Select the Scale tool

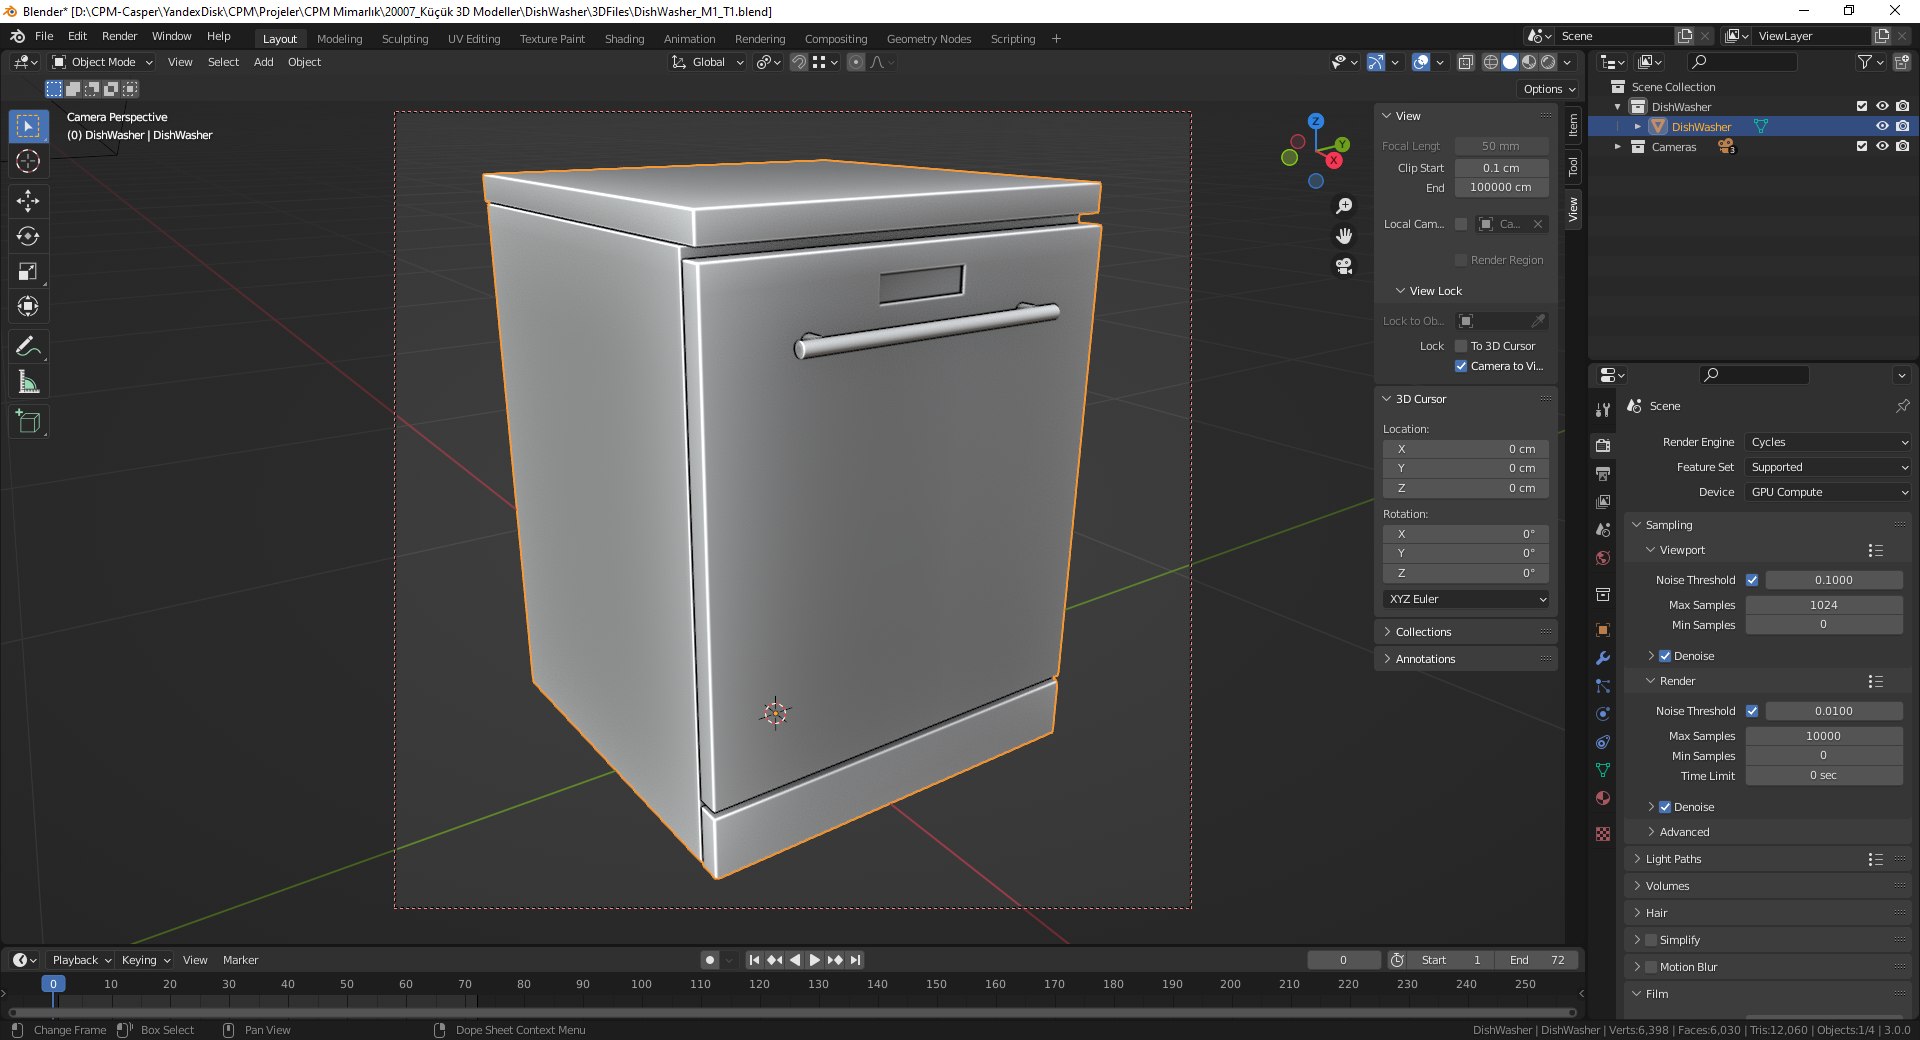[28, 271]
